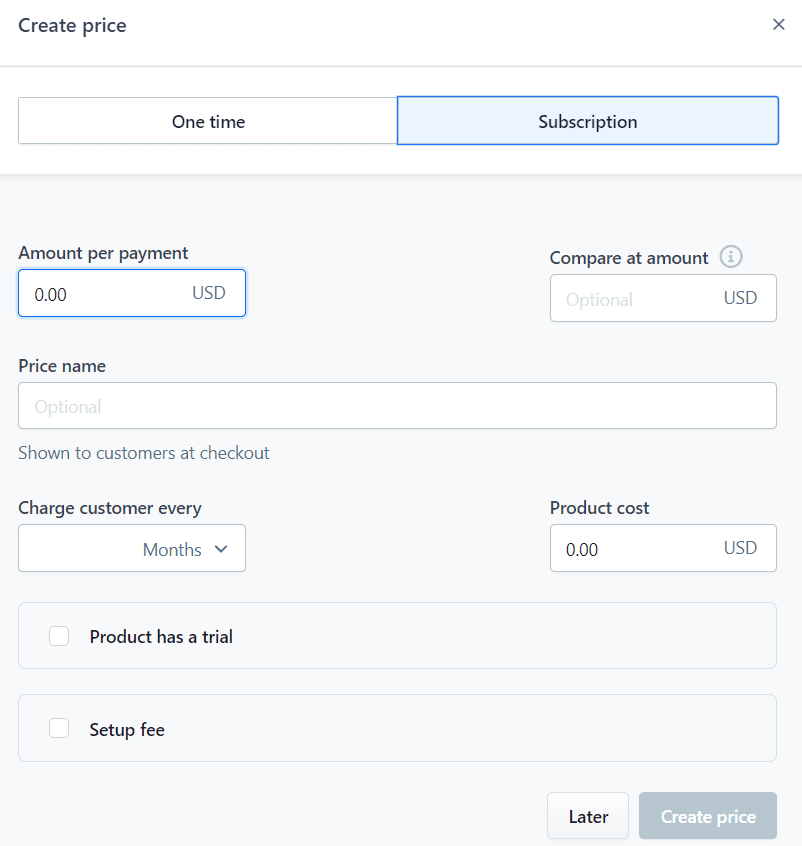Click the Compare at amount info icon

731,257
